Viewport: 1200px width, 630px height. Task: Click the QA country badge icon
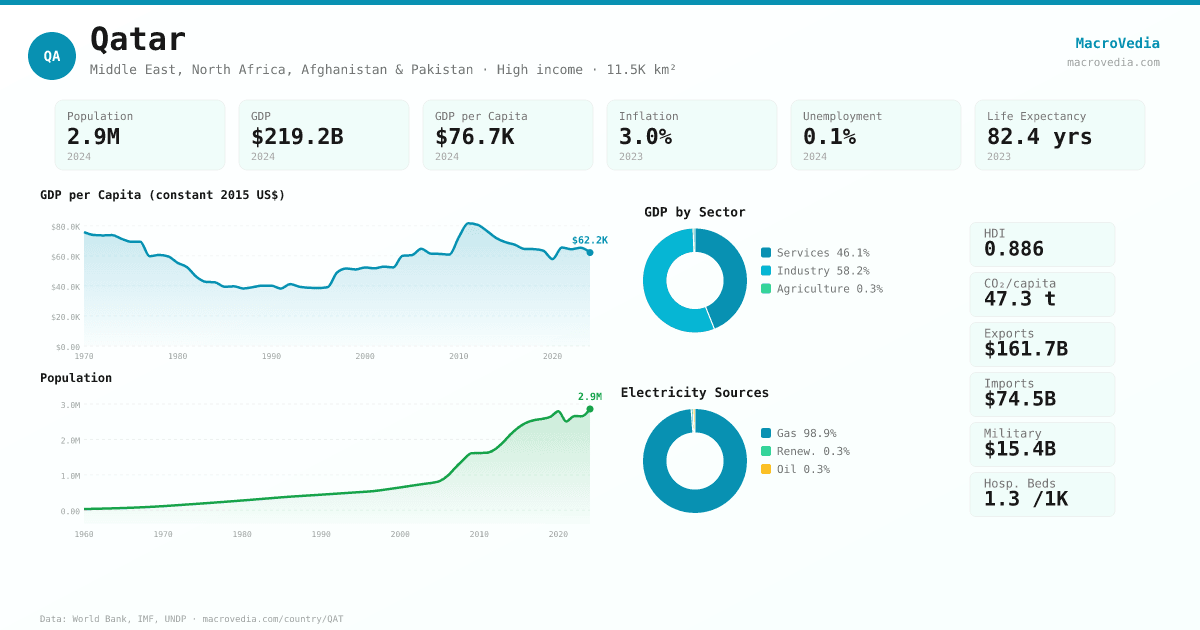pyautogui.click(x=52, y=56)
